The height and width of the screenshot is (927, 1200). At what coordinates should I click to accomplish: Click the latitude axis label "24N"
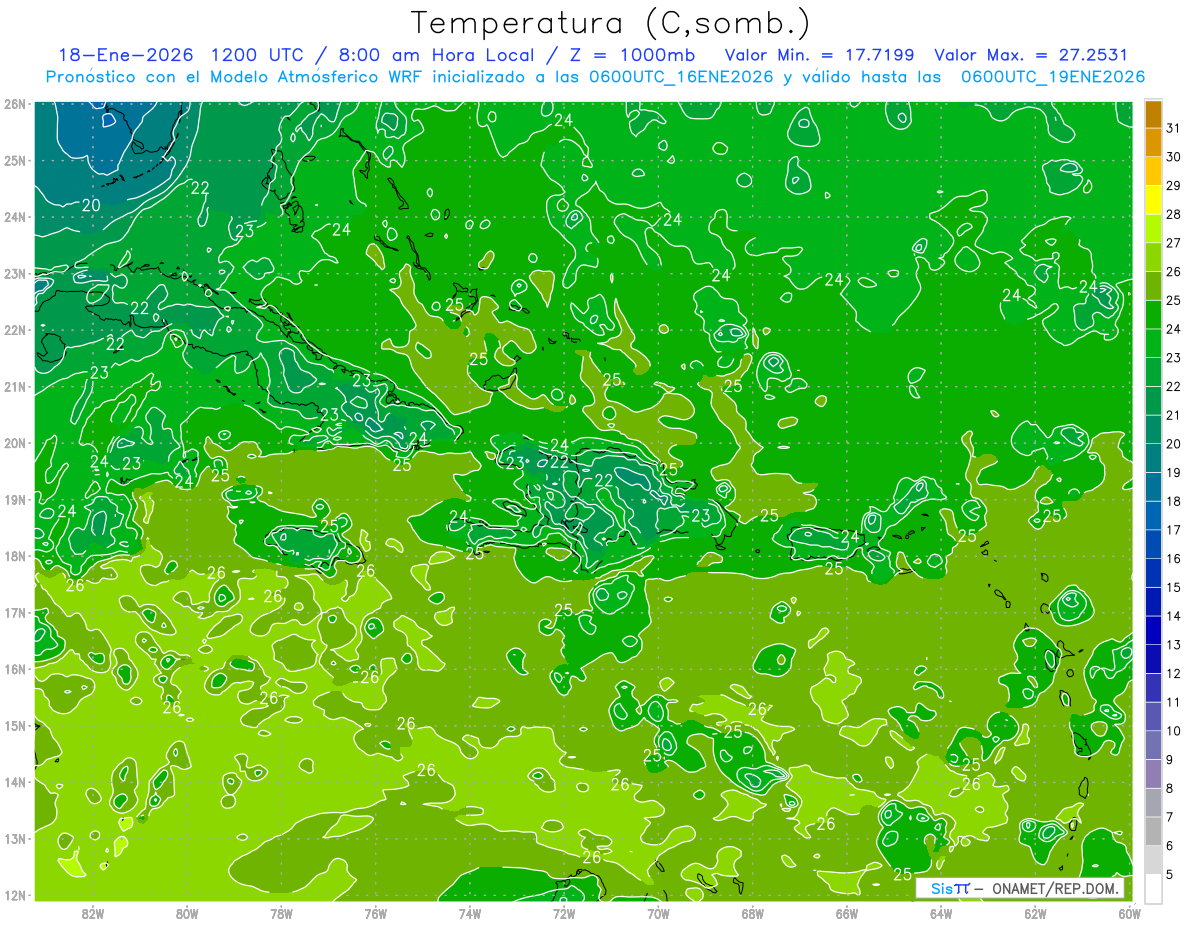pyautogui.click(x=14, y=217)
